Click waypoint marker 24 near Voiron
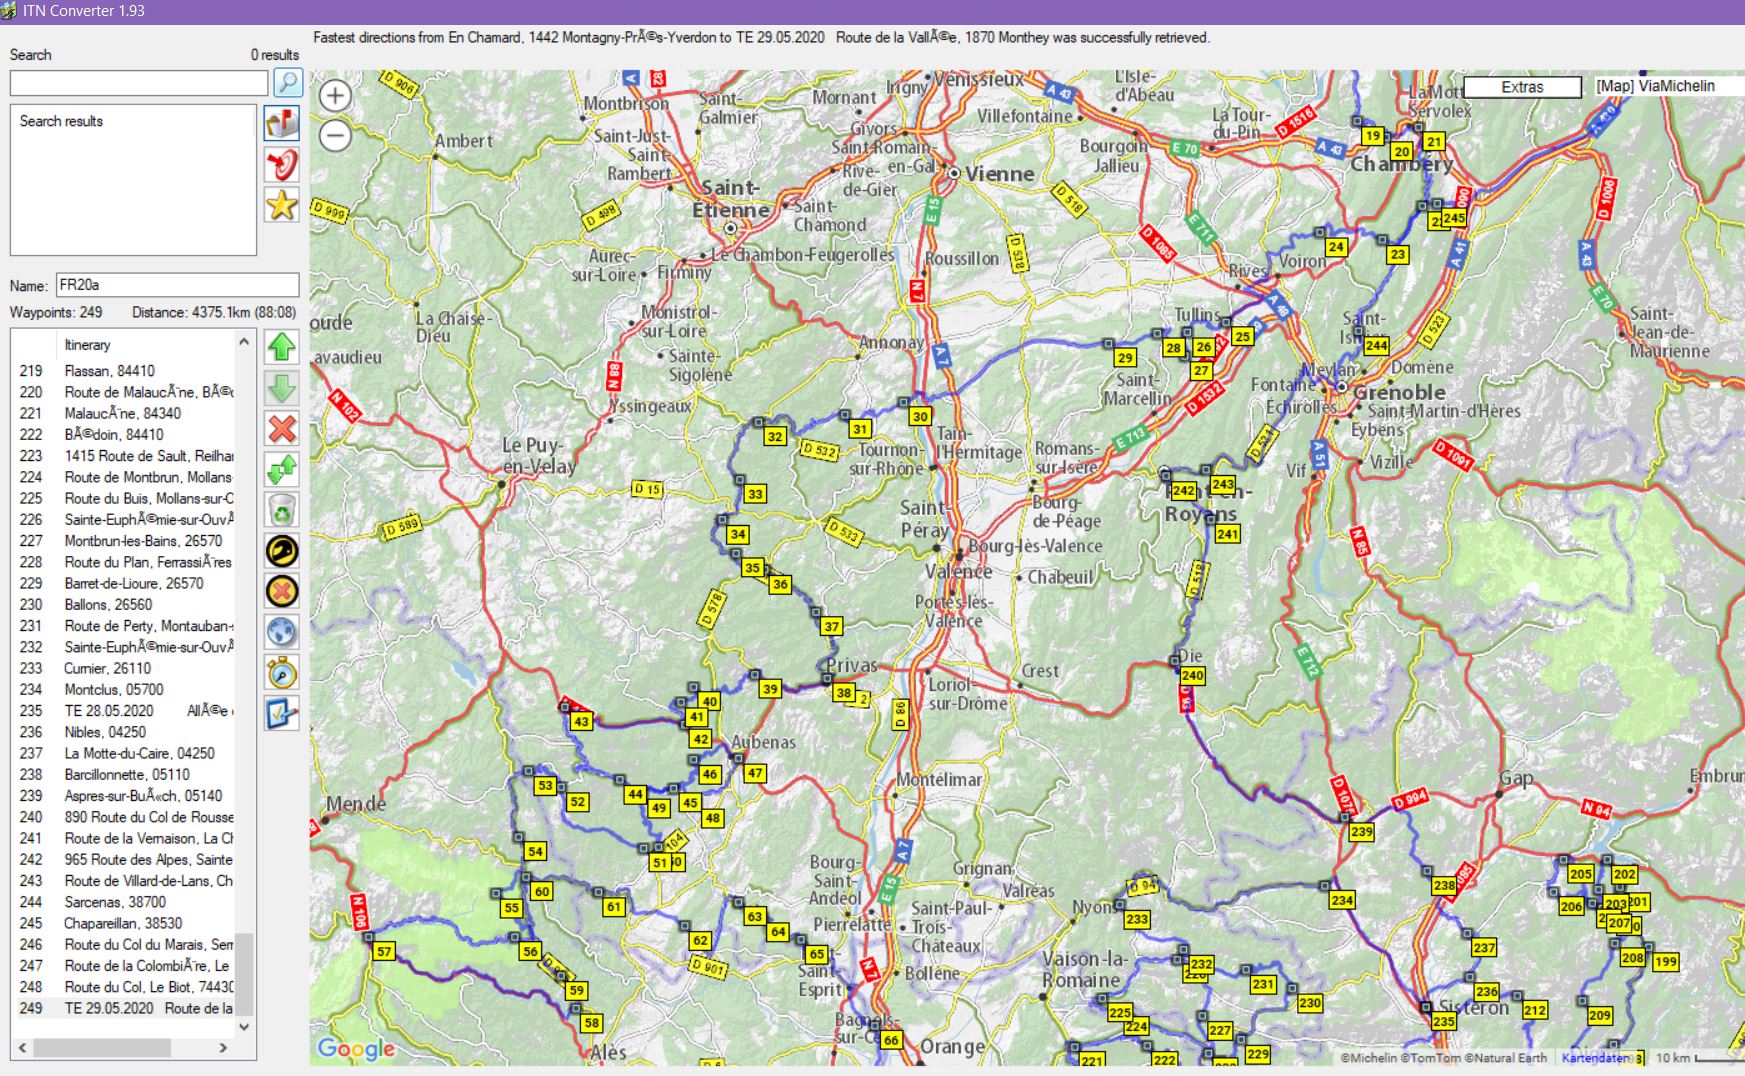This screenshot has width=1745, height=1076. (1336, 247)
